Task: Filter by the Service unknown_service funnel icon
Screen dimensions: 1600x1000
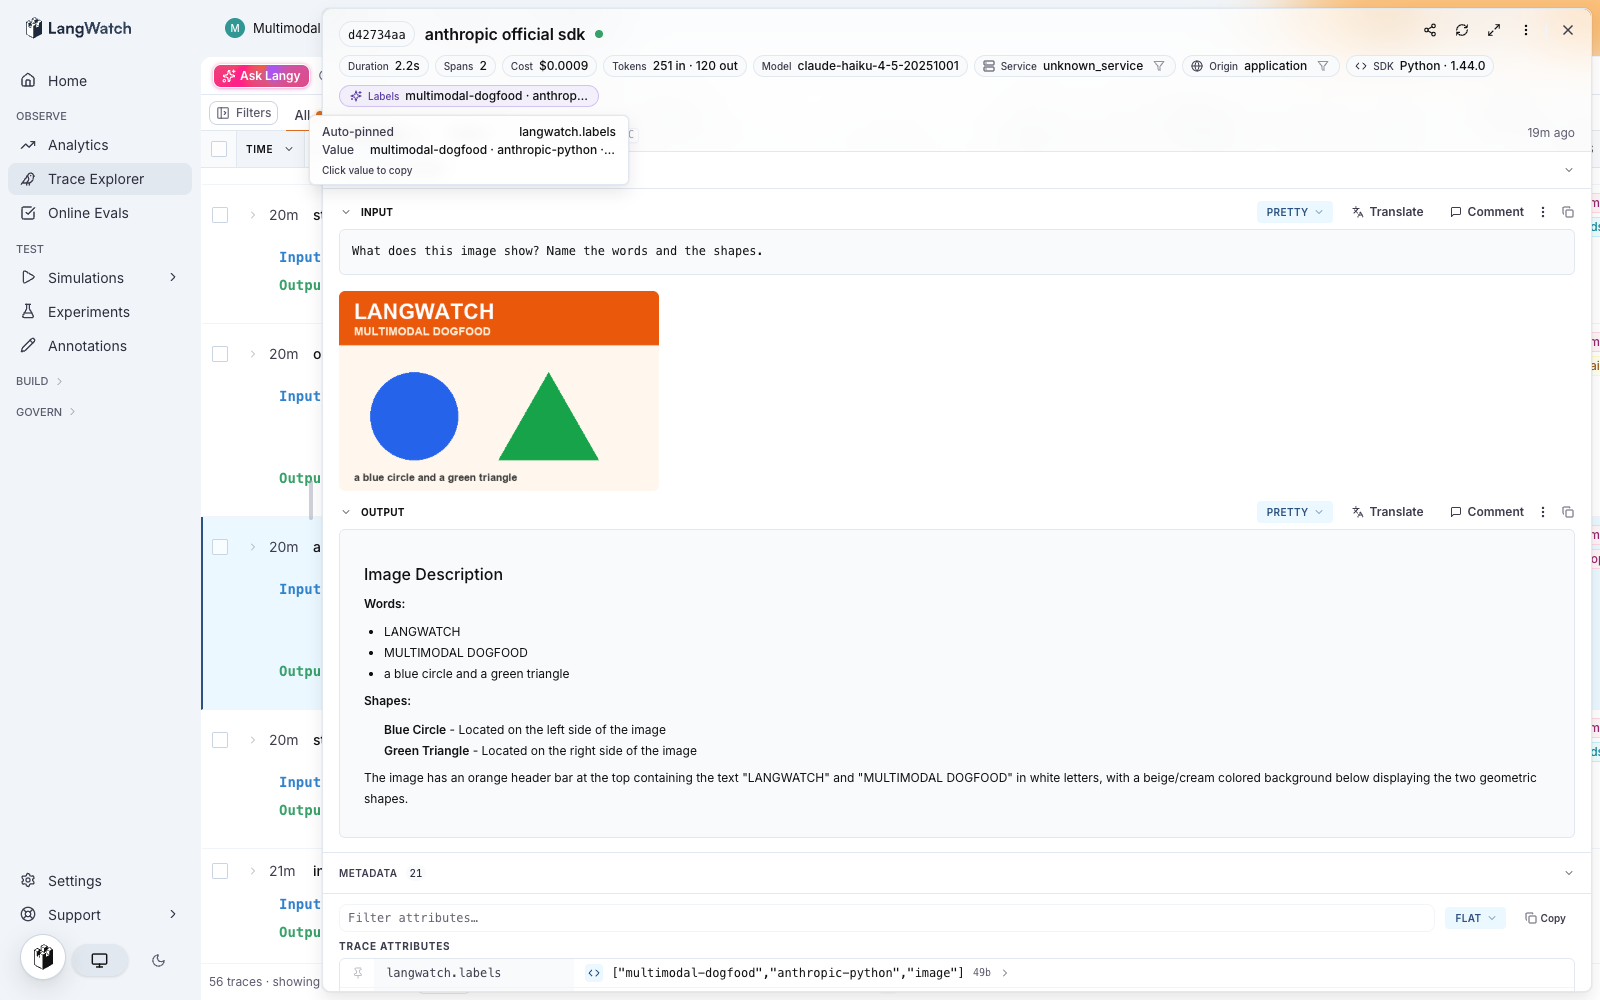Action: coord(1159,66)
